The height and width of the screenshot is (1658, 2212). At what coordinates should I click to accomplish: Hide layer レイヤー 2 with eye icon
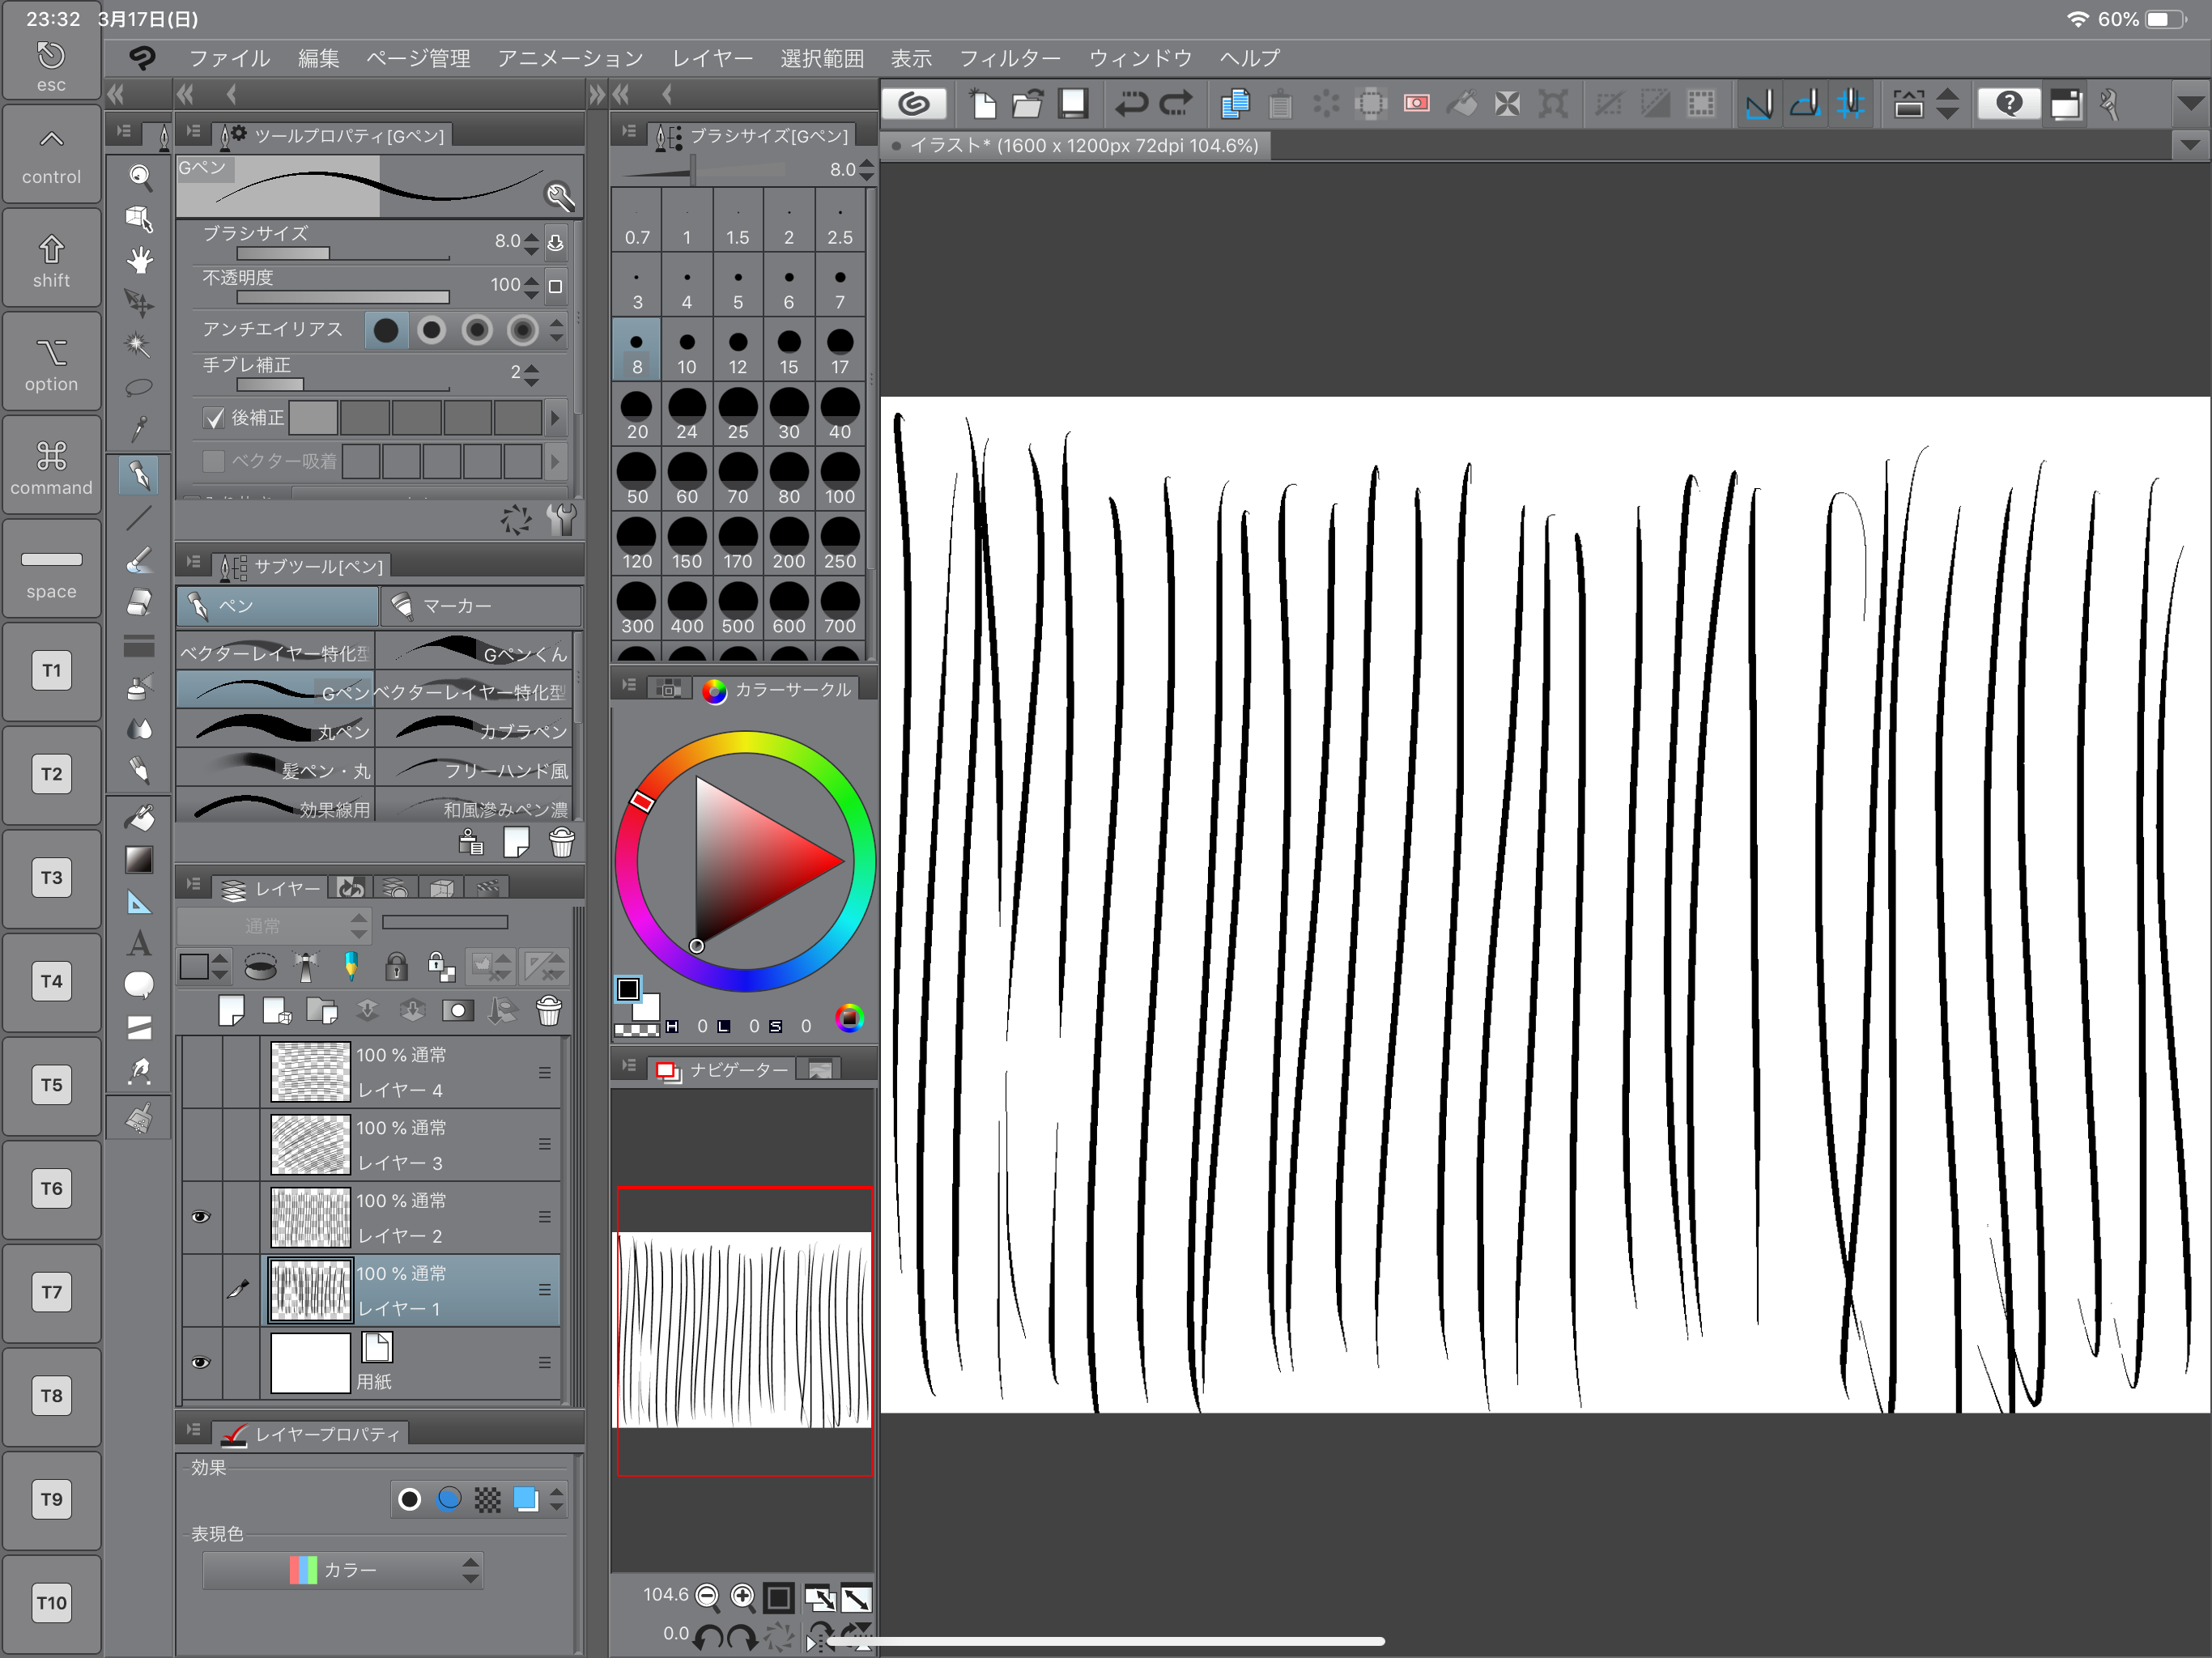tap(201, 1217)
